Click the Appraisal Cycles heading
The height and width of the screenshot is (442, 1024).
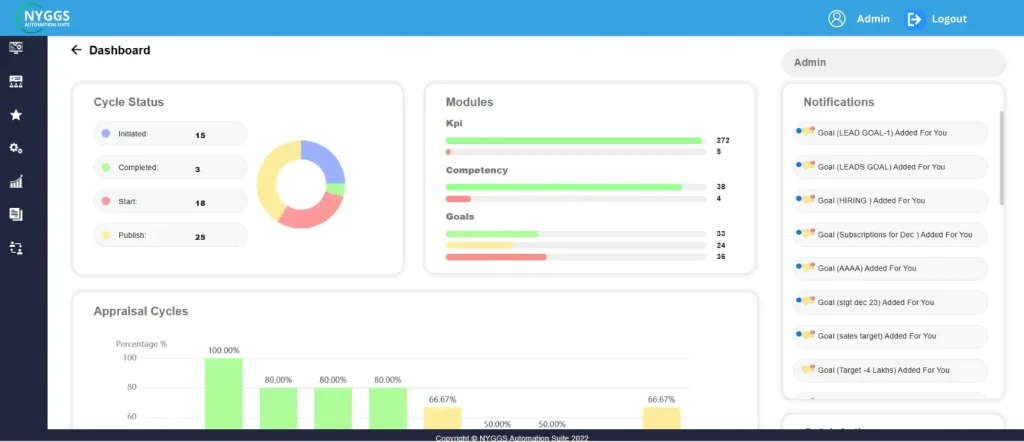[x=141, y=311]
